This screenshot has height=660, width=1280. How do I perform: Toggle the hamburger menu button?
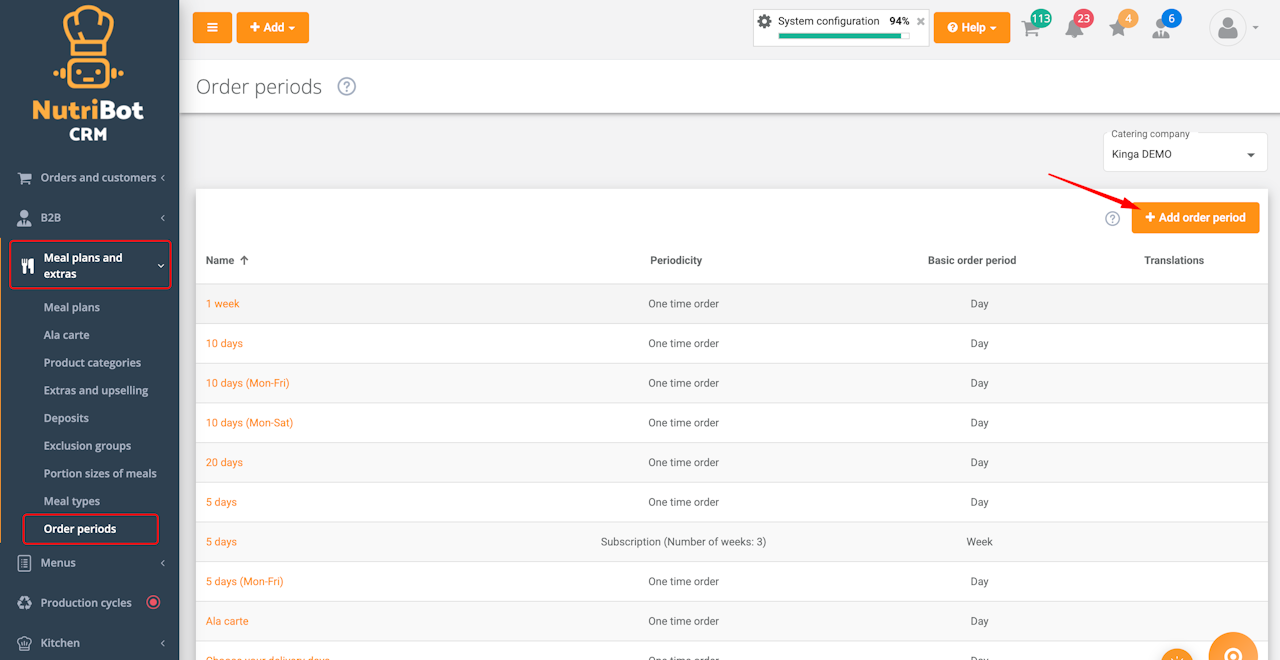(x=212, y=28)
